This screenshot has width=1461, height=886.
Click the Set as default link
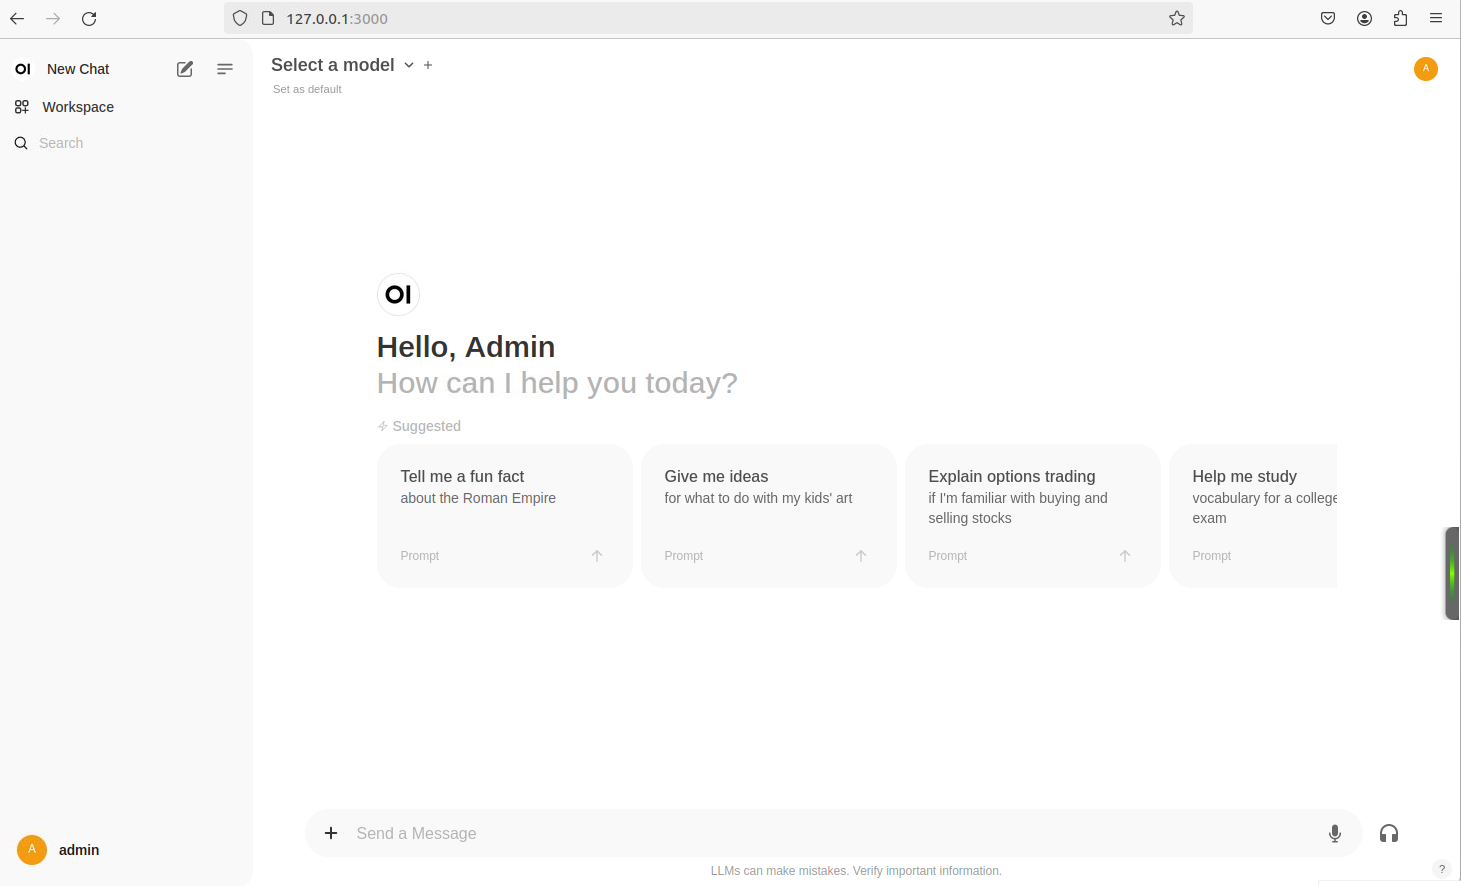coord(307,89)
